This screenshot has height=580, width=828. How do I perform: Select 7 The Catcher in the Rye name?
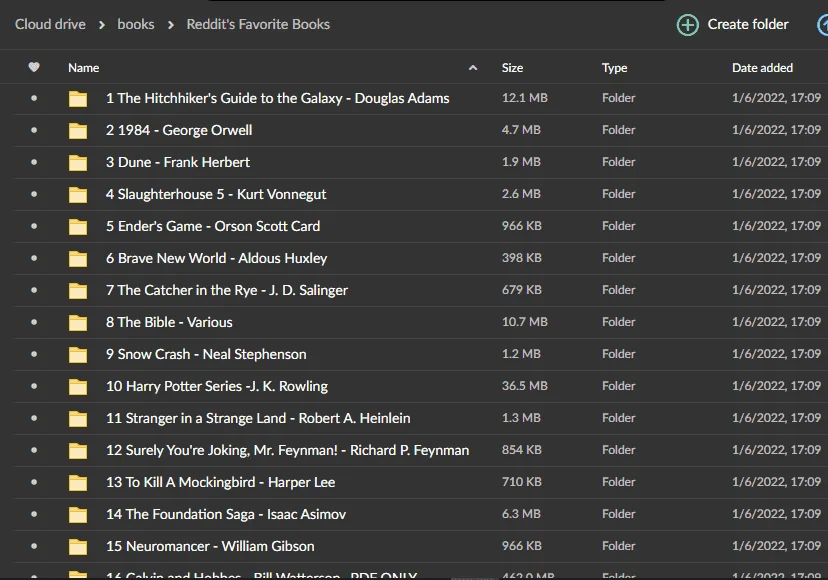tap(227, 290)
